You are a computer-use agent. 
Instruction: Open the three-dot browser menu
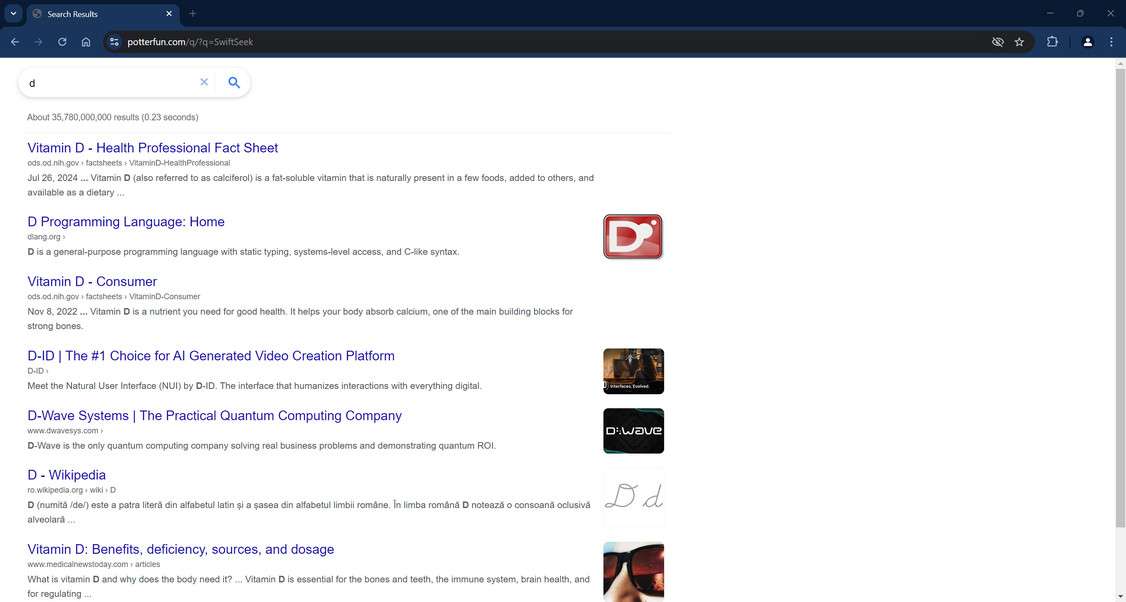(x=1111, y=42)
